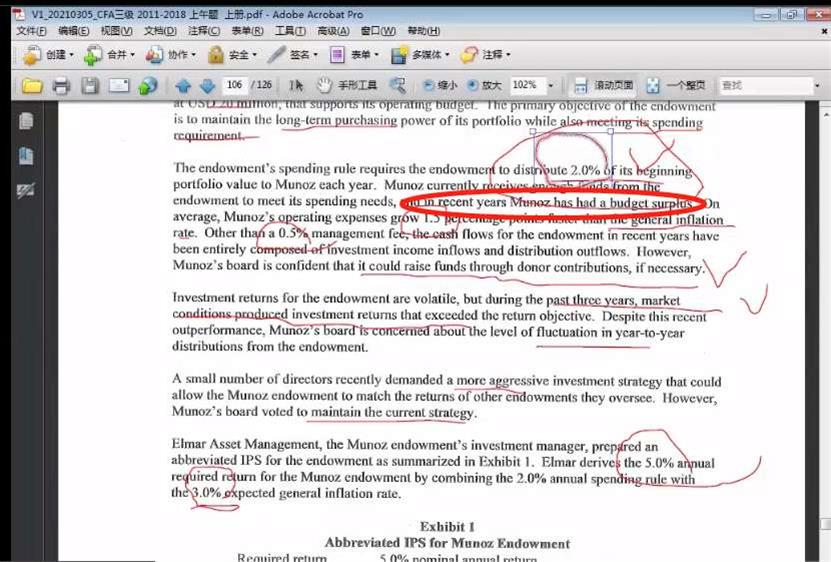Image resolution: width=831 pixels, height=562 pixels.
Task: Choose the text select cursor tool
Action: 296,85
